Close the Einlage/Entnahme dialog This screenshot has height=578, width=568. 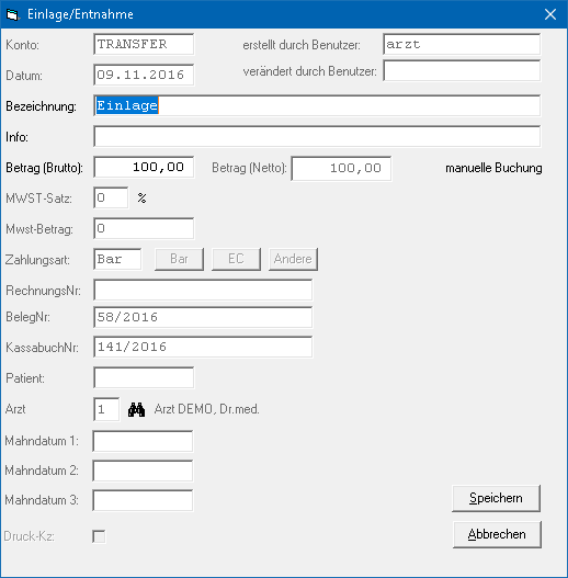pyautogui.click(x=550, y=15)
